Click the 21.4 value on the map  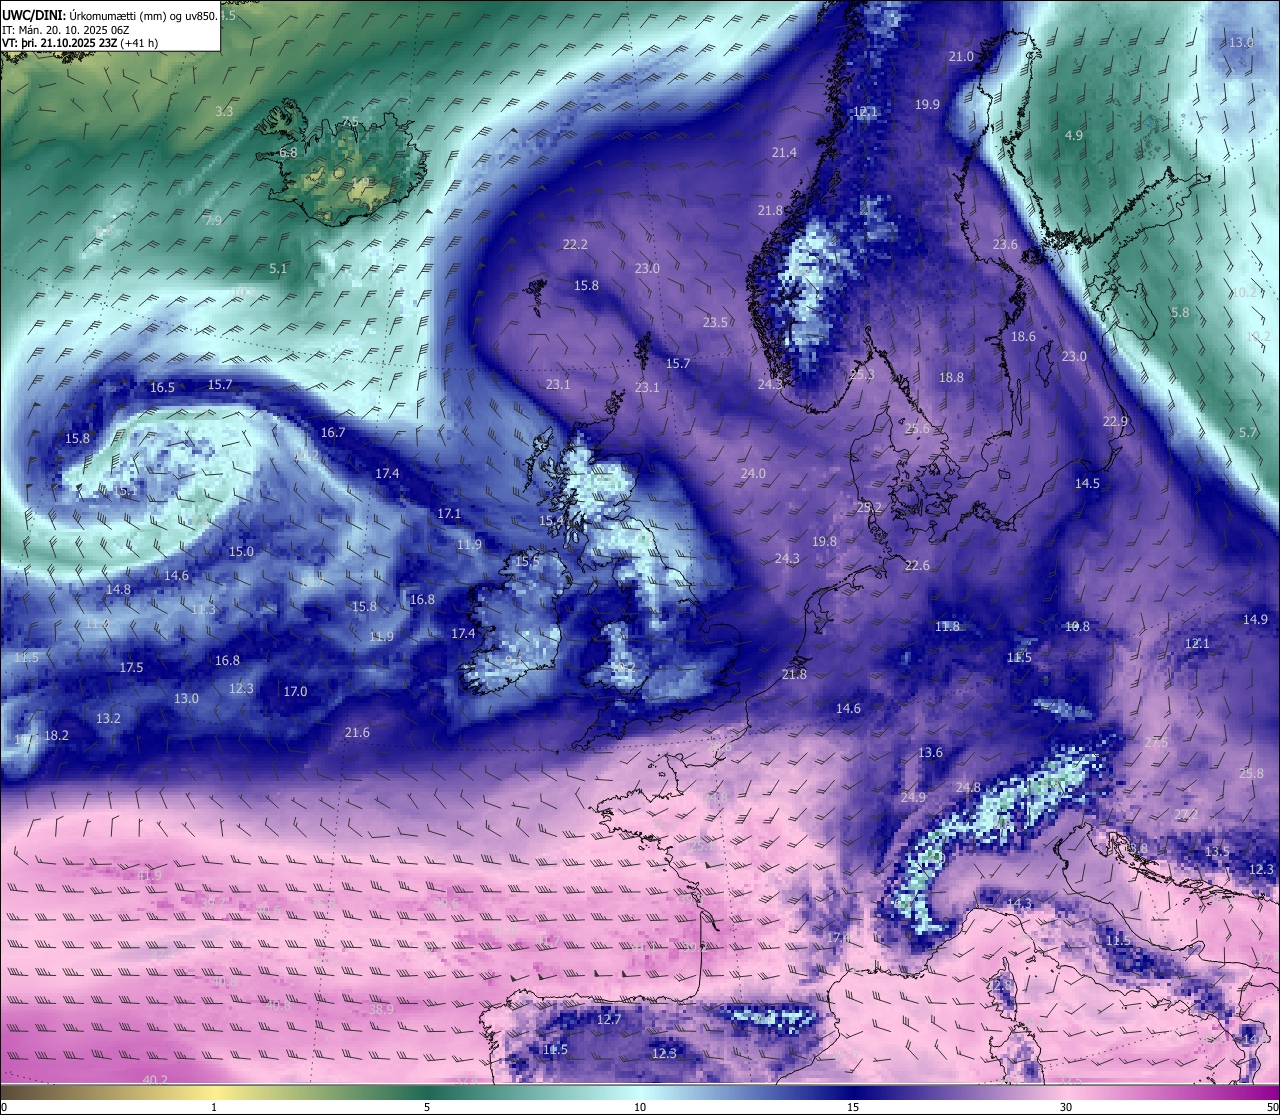coord(784,152)
